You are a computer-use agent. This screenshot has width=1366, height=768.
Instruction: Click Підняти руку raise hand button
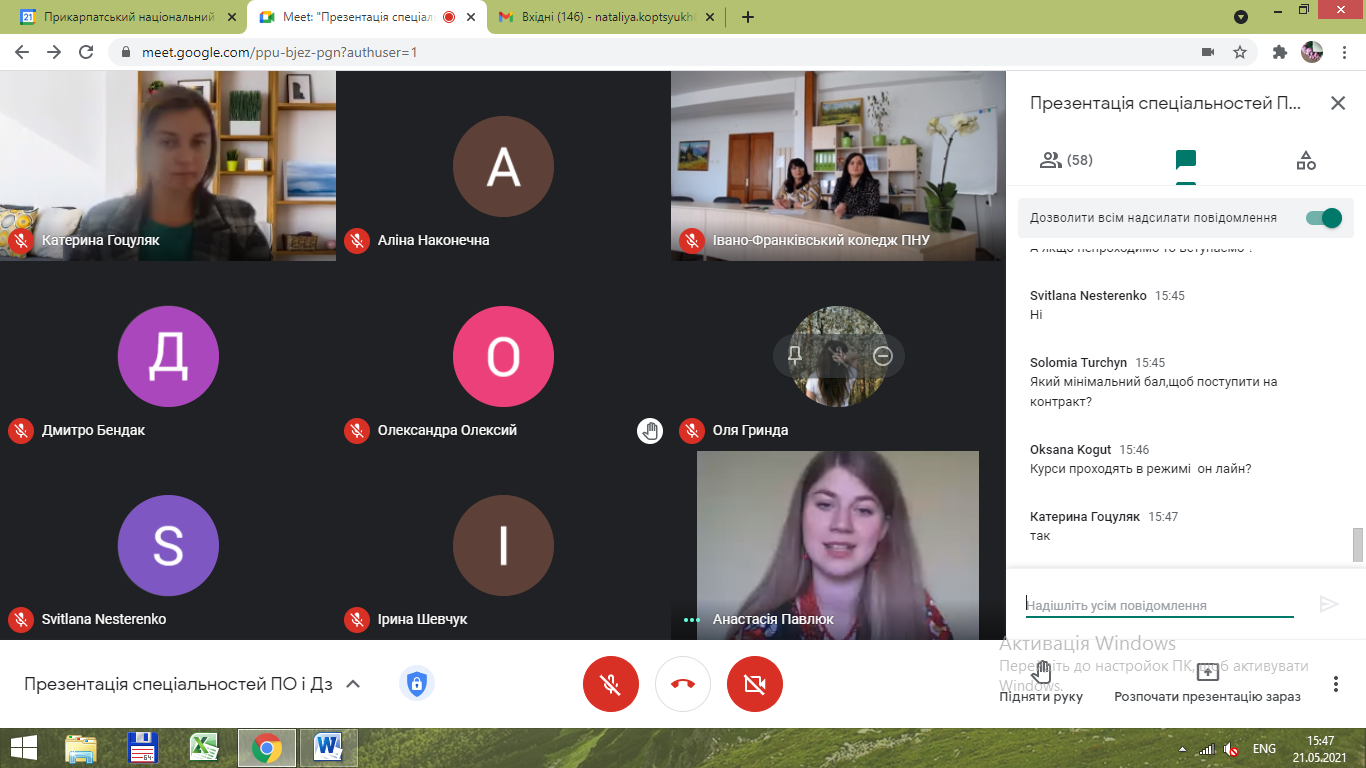pyautogui.click(x=1041, y=682)
